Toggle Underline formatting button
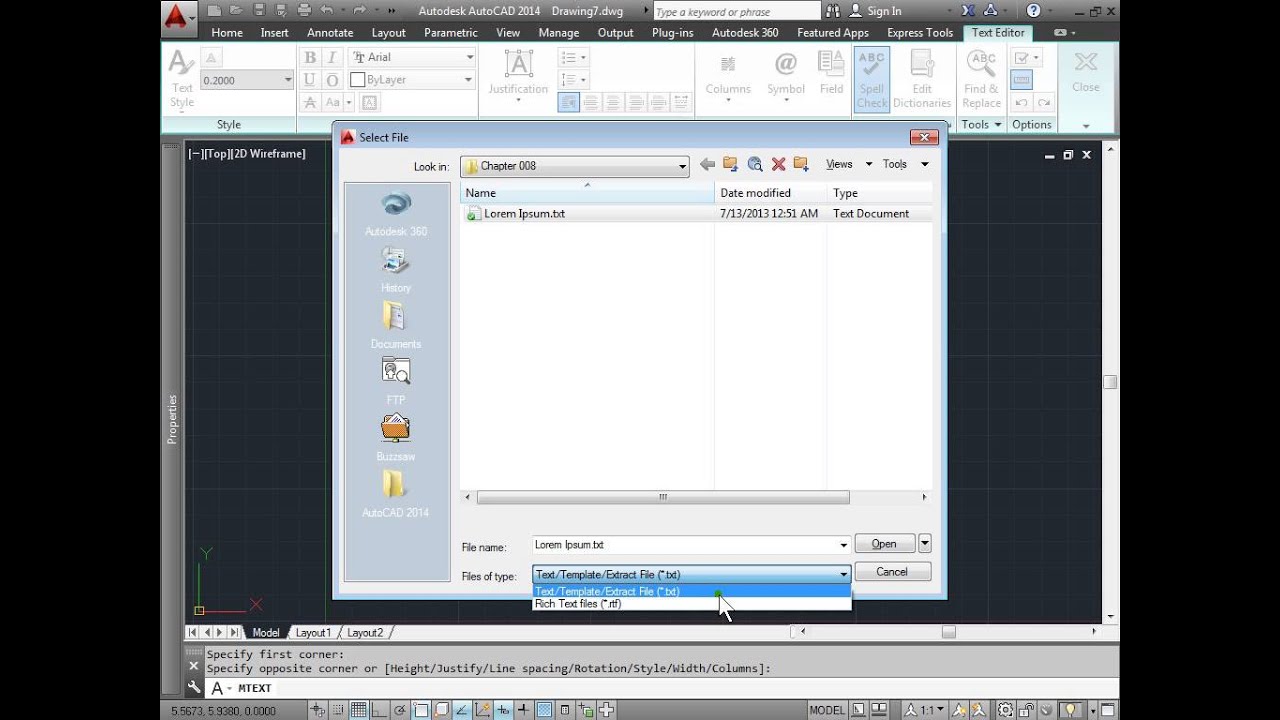This screenshot has width=1280, height=720. click(x=310, y=80)
